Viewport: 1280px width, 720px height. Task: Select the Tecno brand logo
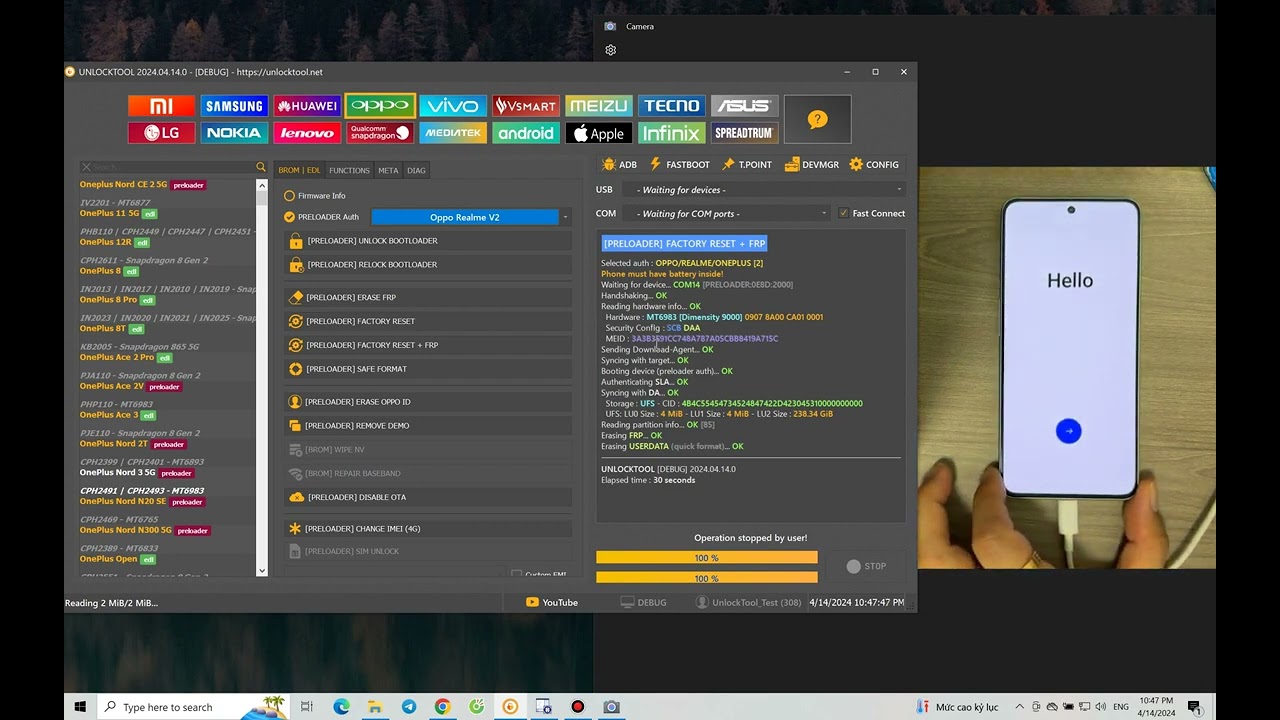click(x=672, y=106)
